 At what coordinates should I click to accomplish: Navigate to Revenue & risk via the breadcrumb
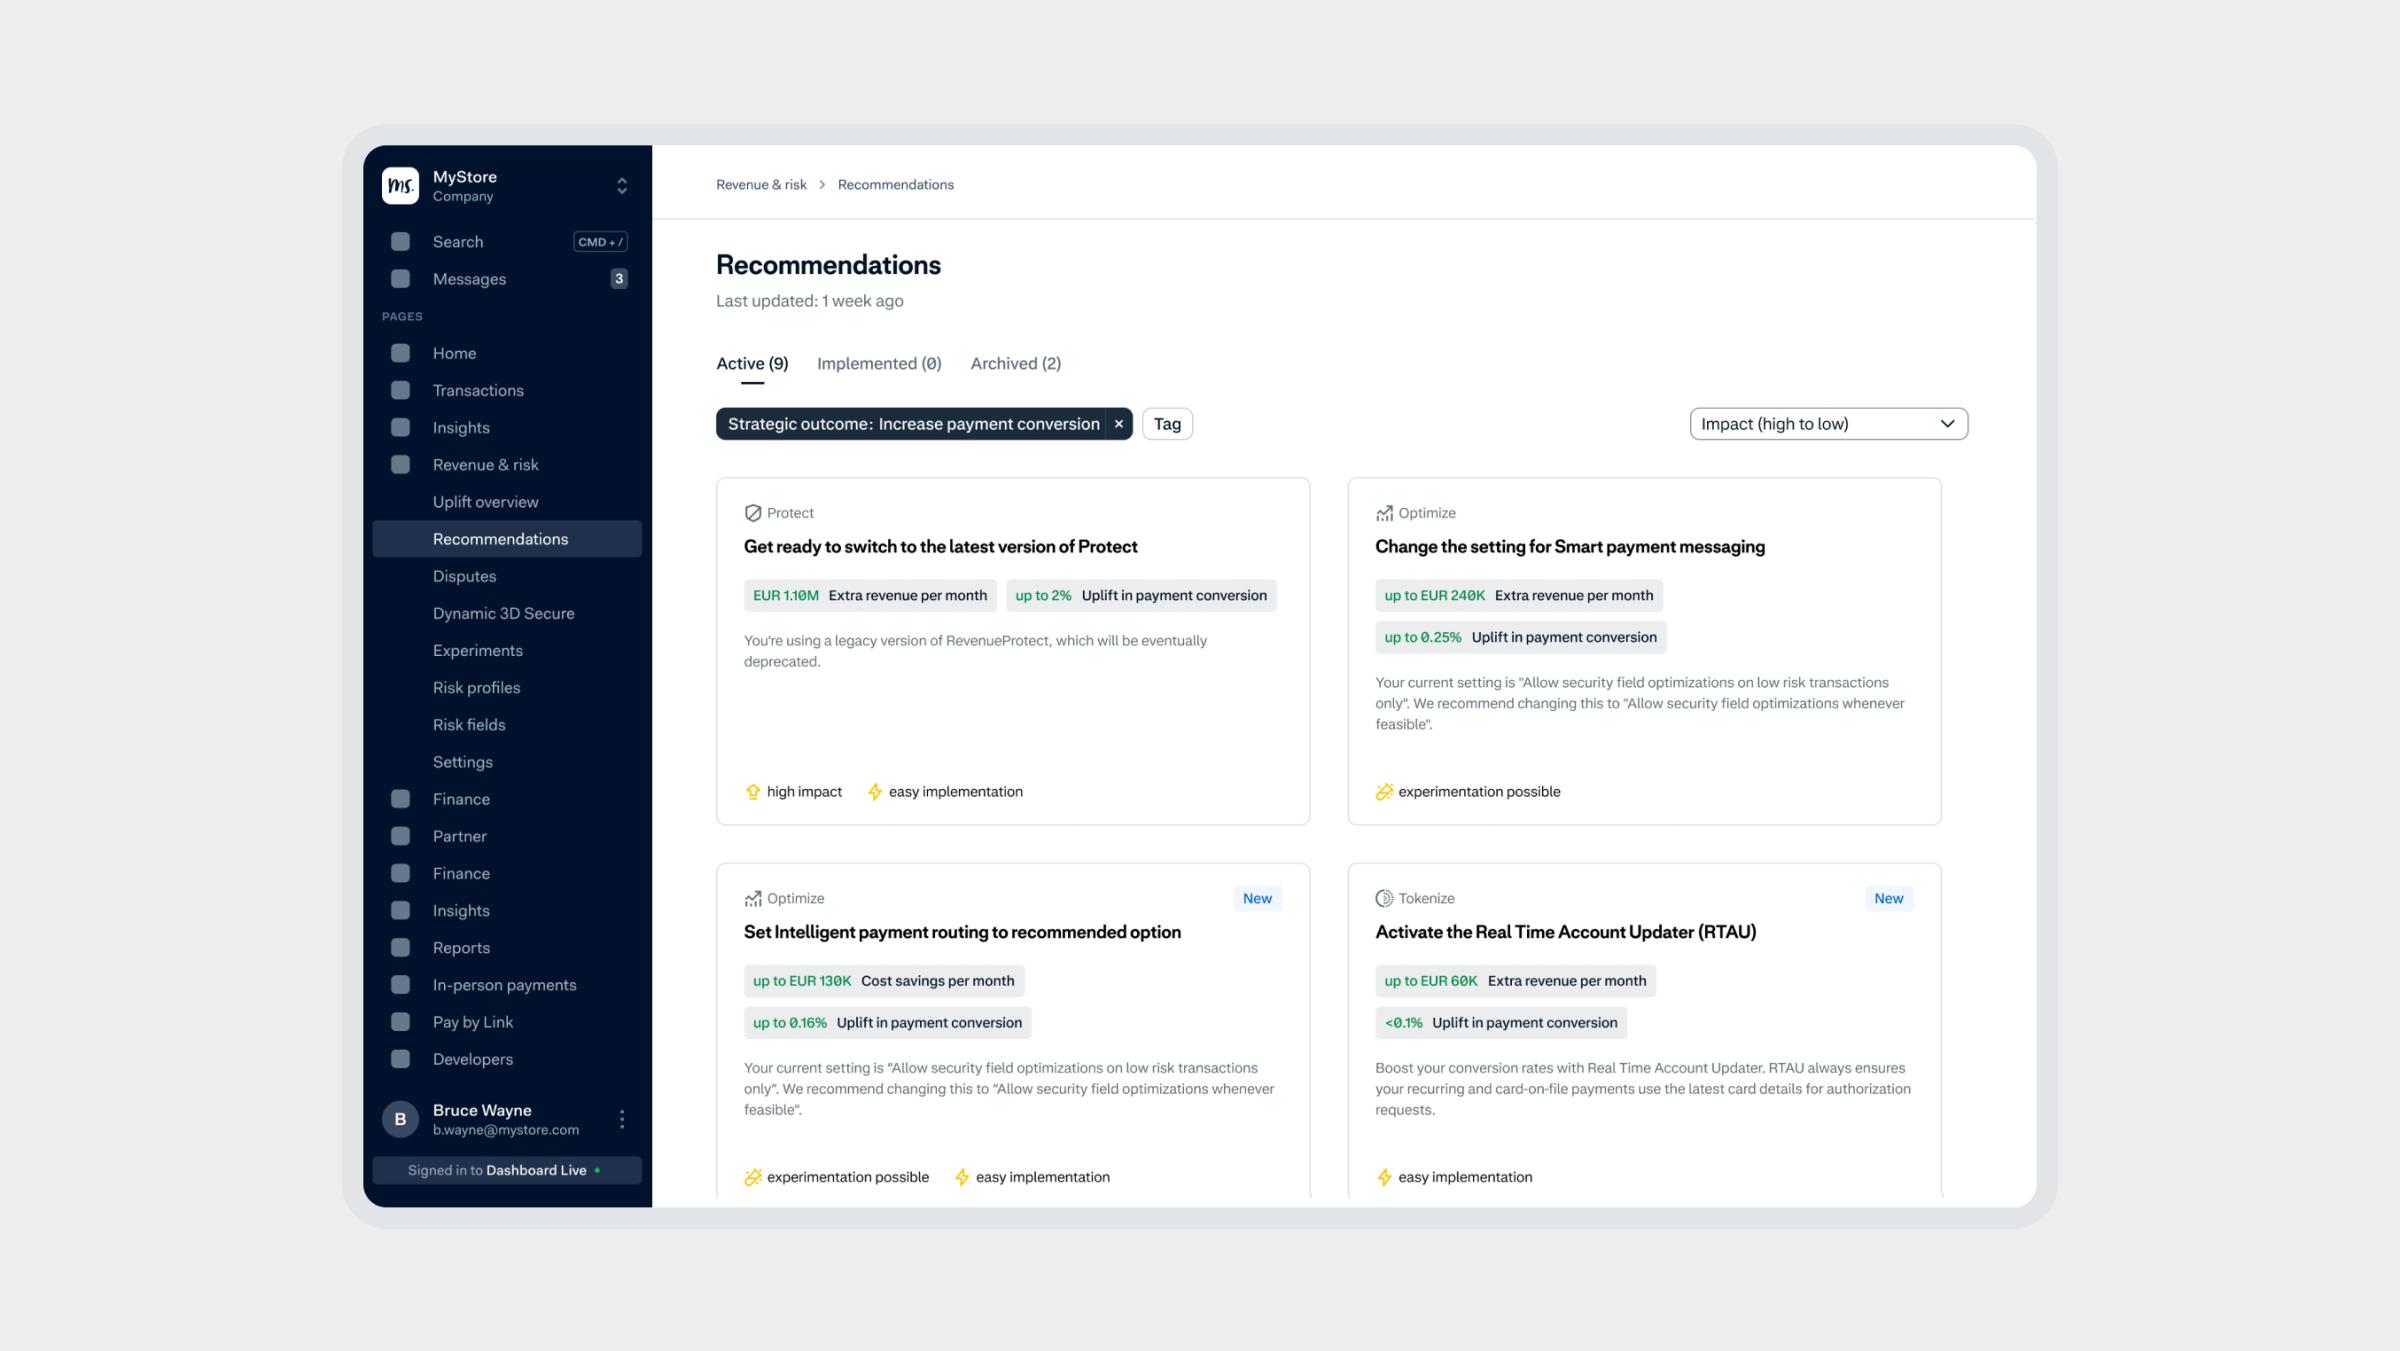click(761, 184)
